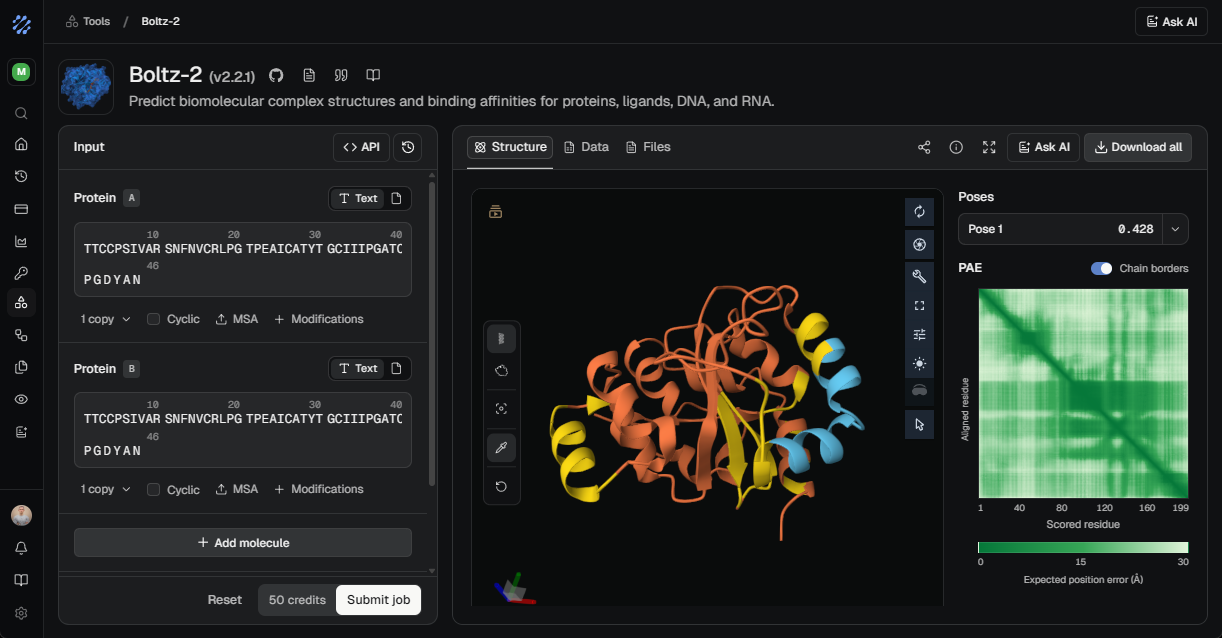The height and width of the screenshot is (638, 1222).
Task: Click the Submit job button
Action: coord(378,600)
